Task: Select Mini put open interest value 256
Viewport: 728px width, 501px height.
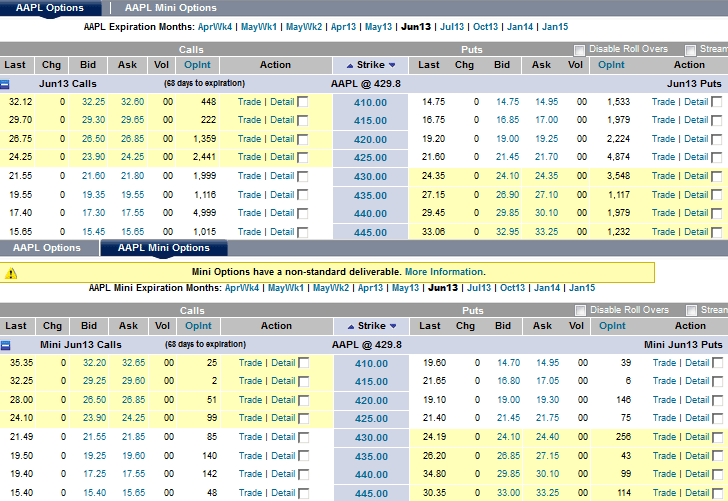Action: point(624,437)
